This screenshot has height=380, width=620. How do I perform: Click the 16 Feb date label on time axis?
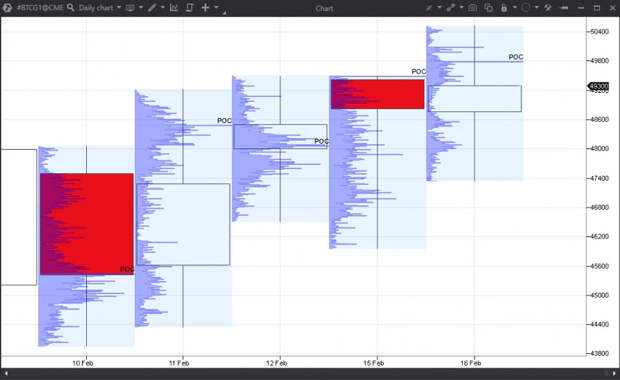pyautogui.click(x=471, y=363)
